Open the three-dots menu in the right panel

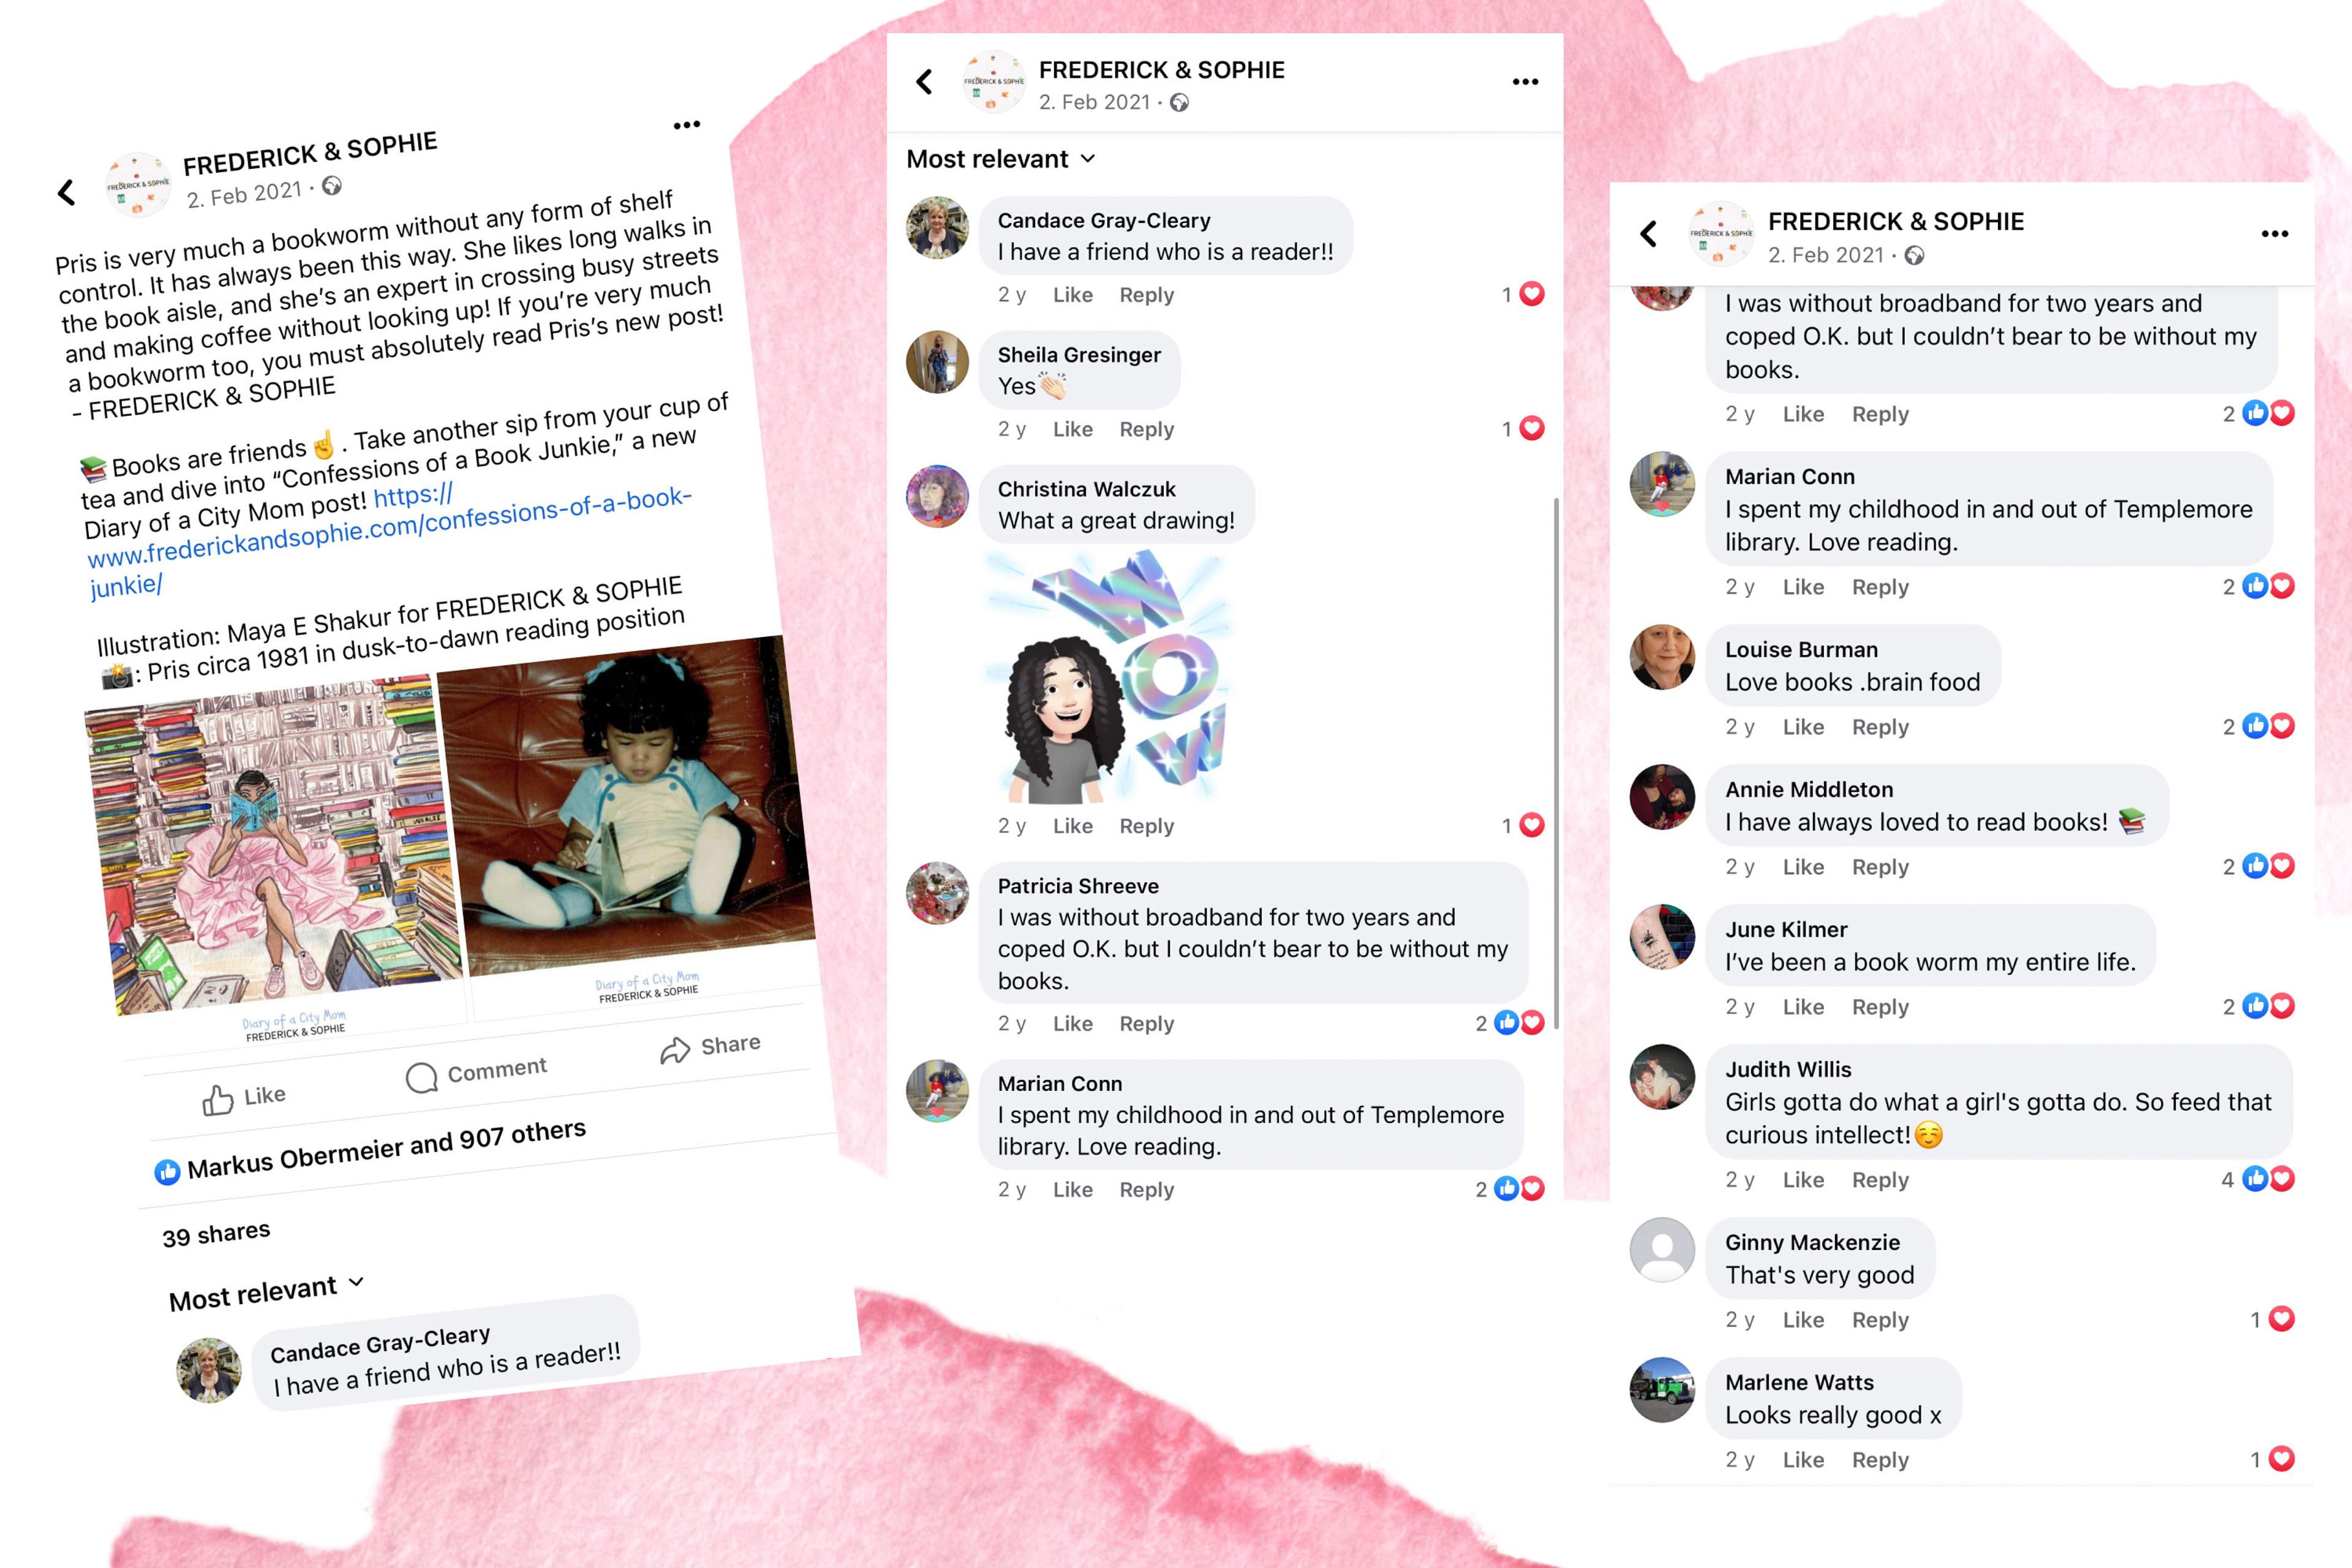[x=2275, y=234]
